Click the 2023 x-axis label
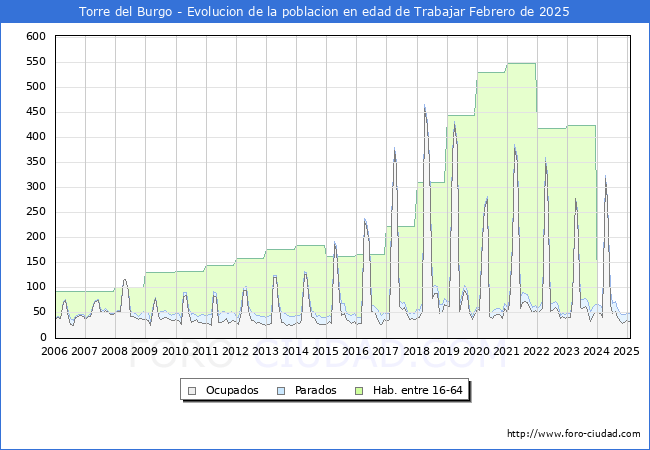650x450 pixels. 567,351
